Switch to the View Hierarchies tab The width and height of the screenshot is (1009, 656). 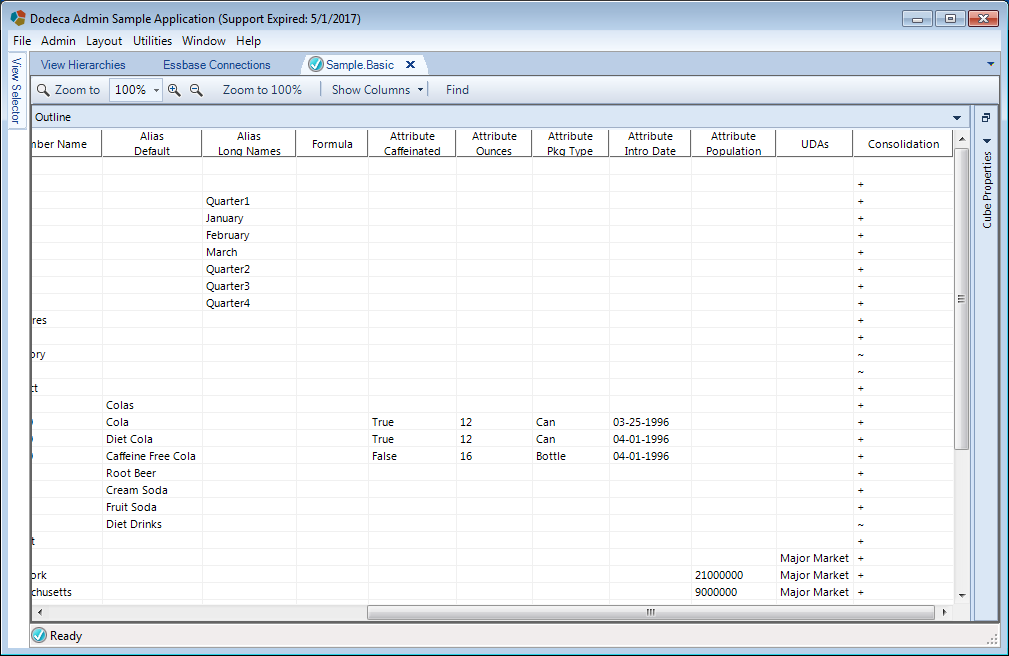click(x=83, y=64)
